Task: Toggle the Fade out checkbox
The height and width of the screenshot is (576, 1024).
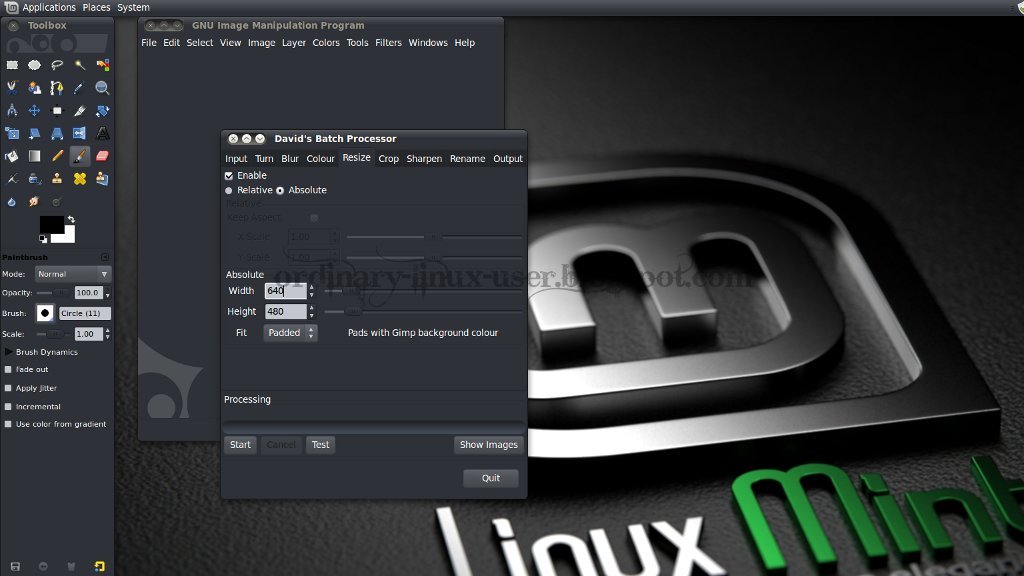Action: pos(8,370)
